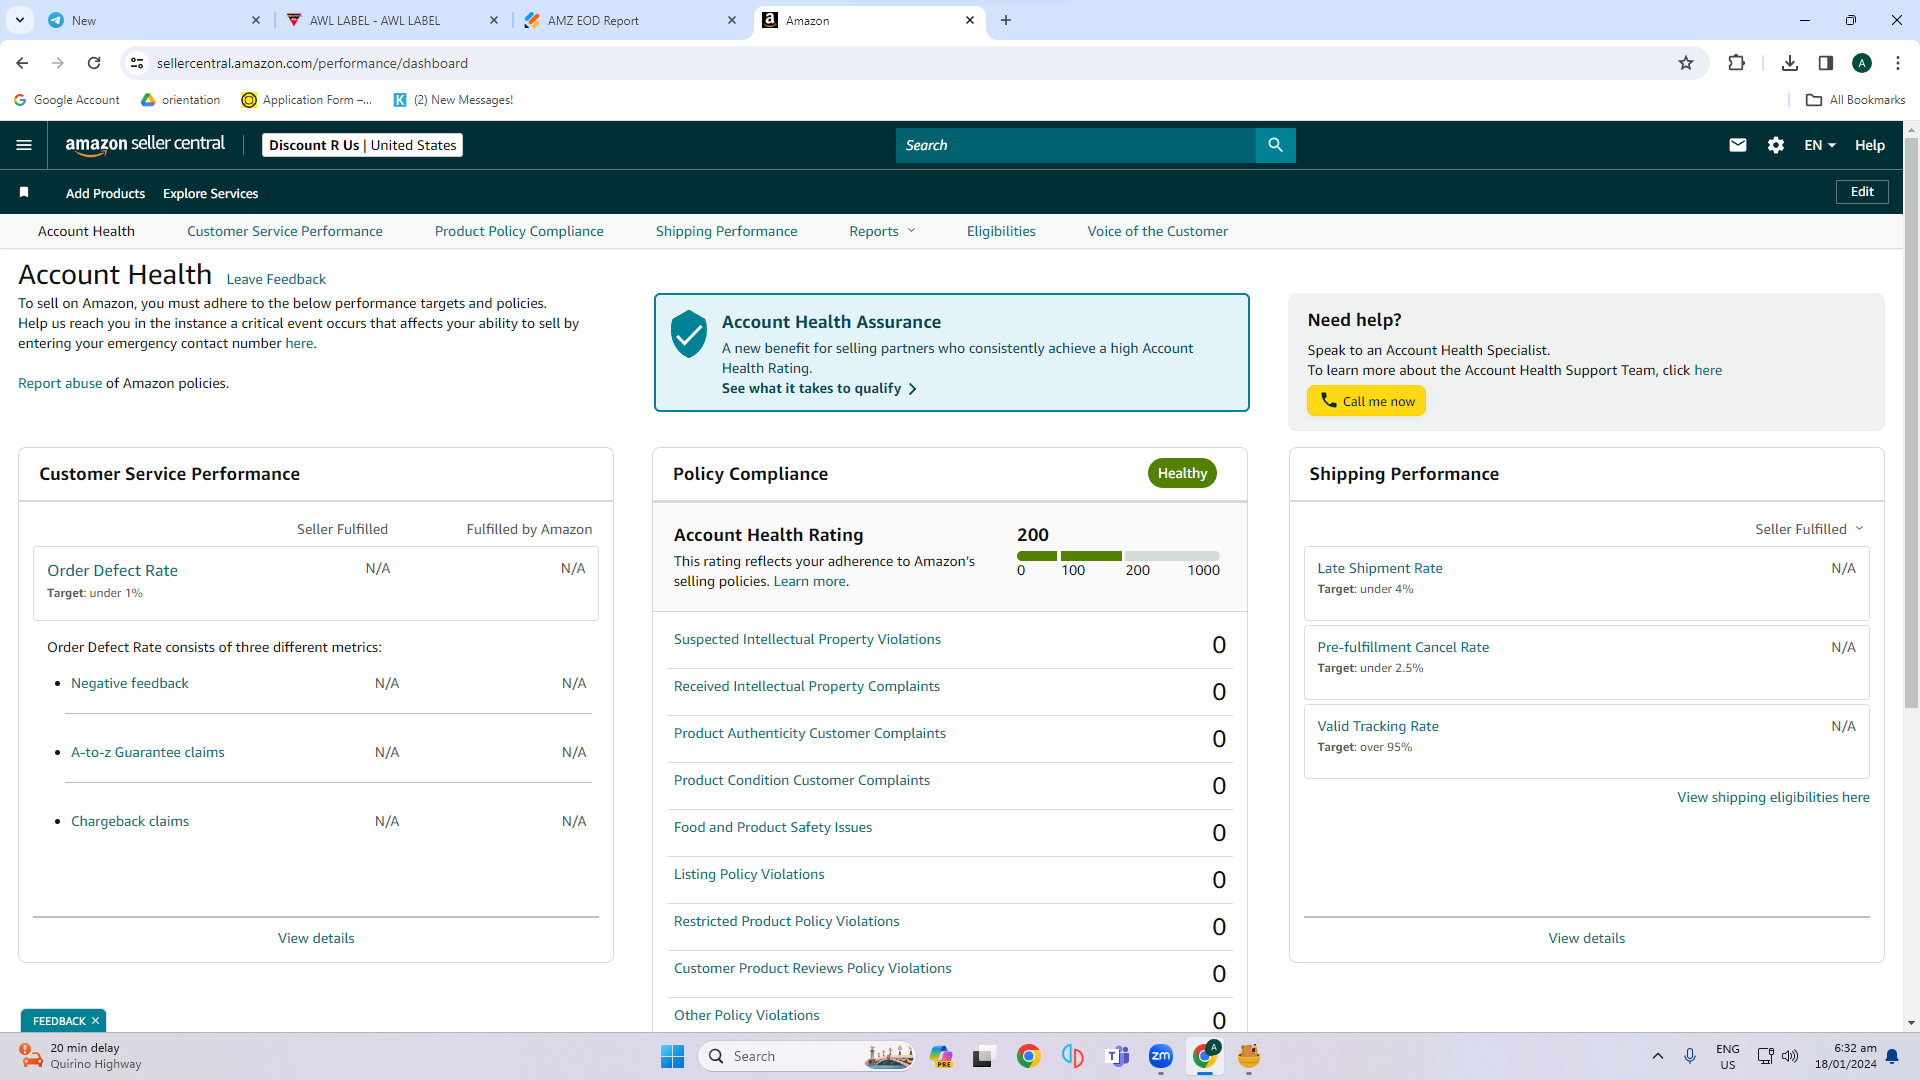Open the Windows Start menu
This screenshot has height=1080, width=1920.
(x=672, y=1056)
